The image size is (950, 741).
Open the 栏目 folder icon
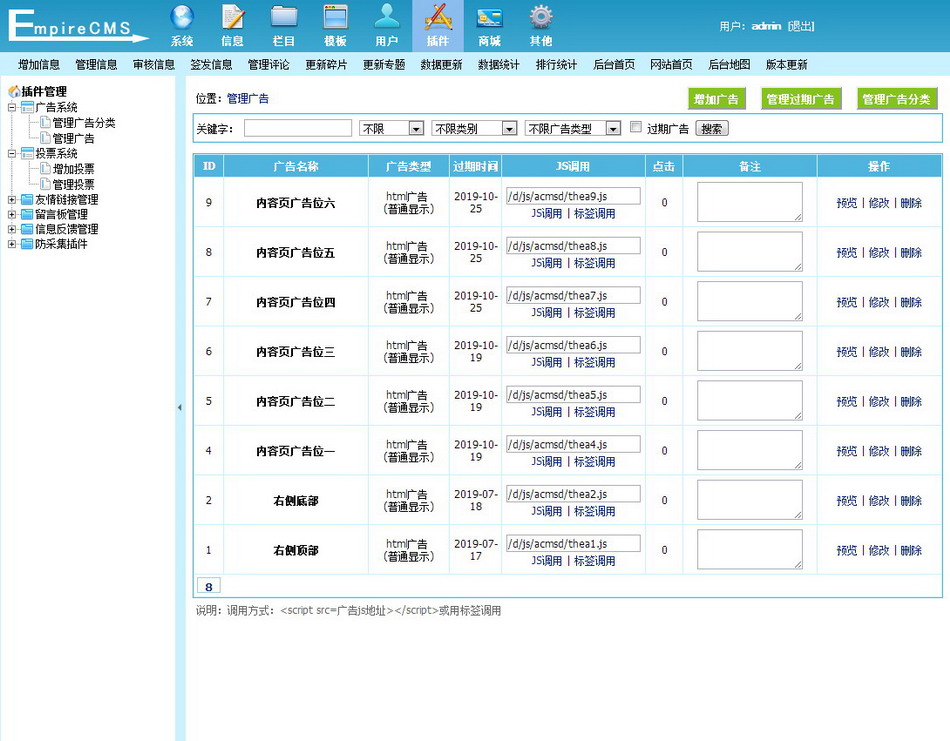(284, 18)
